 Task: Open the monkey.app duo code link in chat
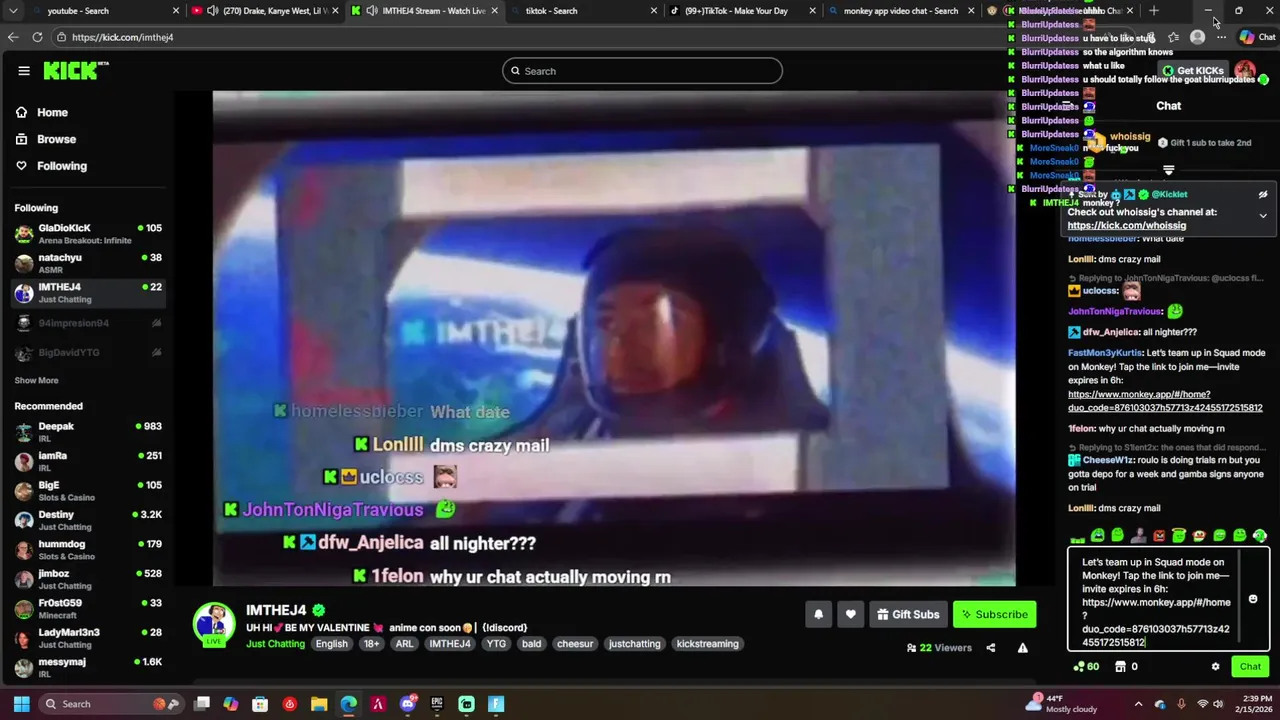1165,401
